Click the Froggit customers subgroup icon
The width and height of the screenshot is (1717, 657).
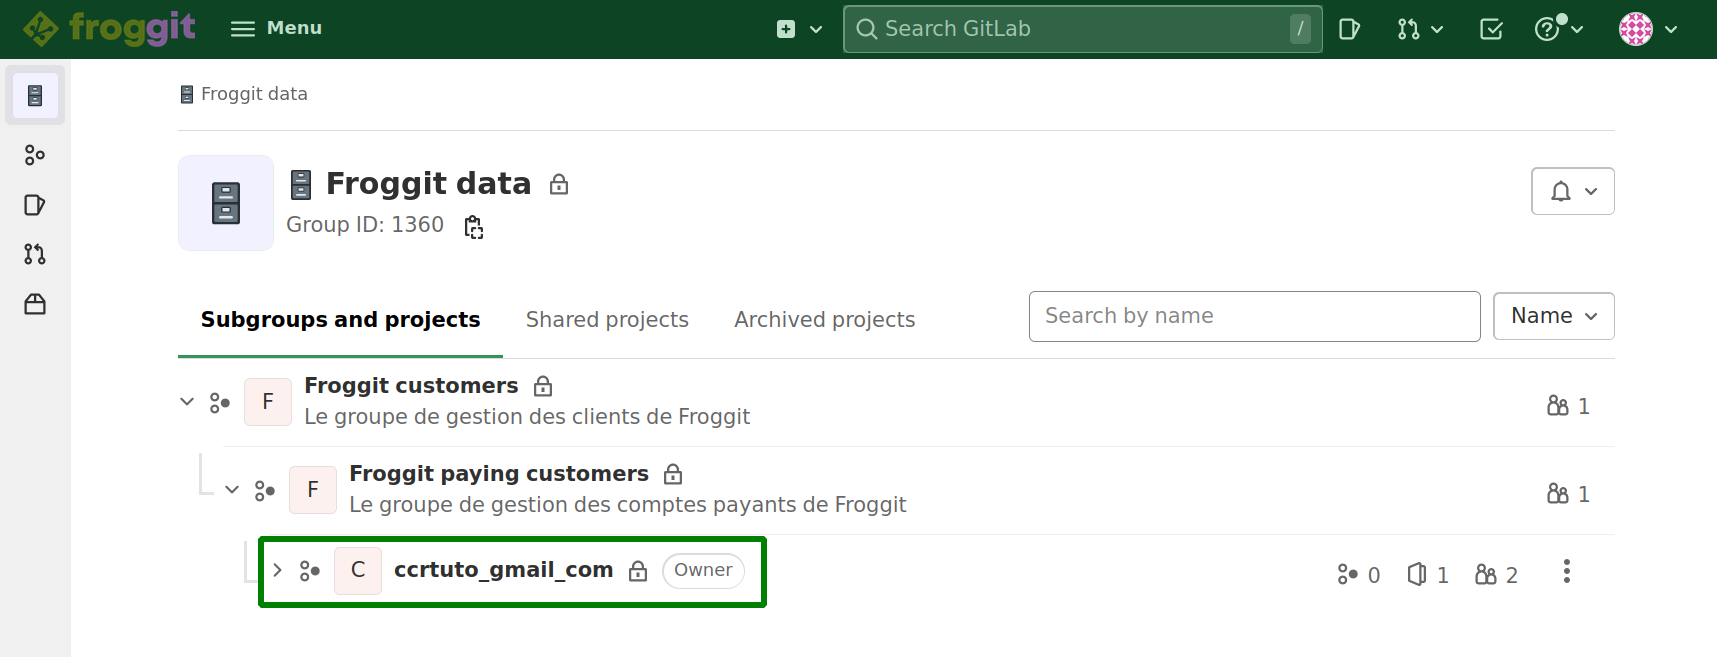coord(220,403)
